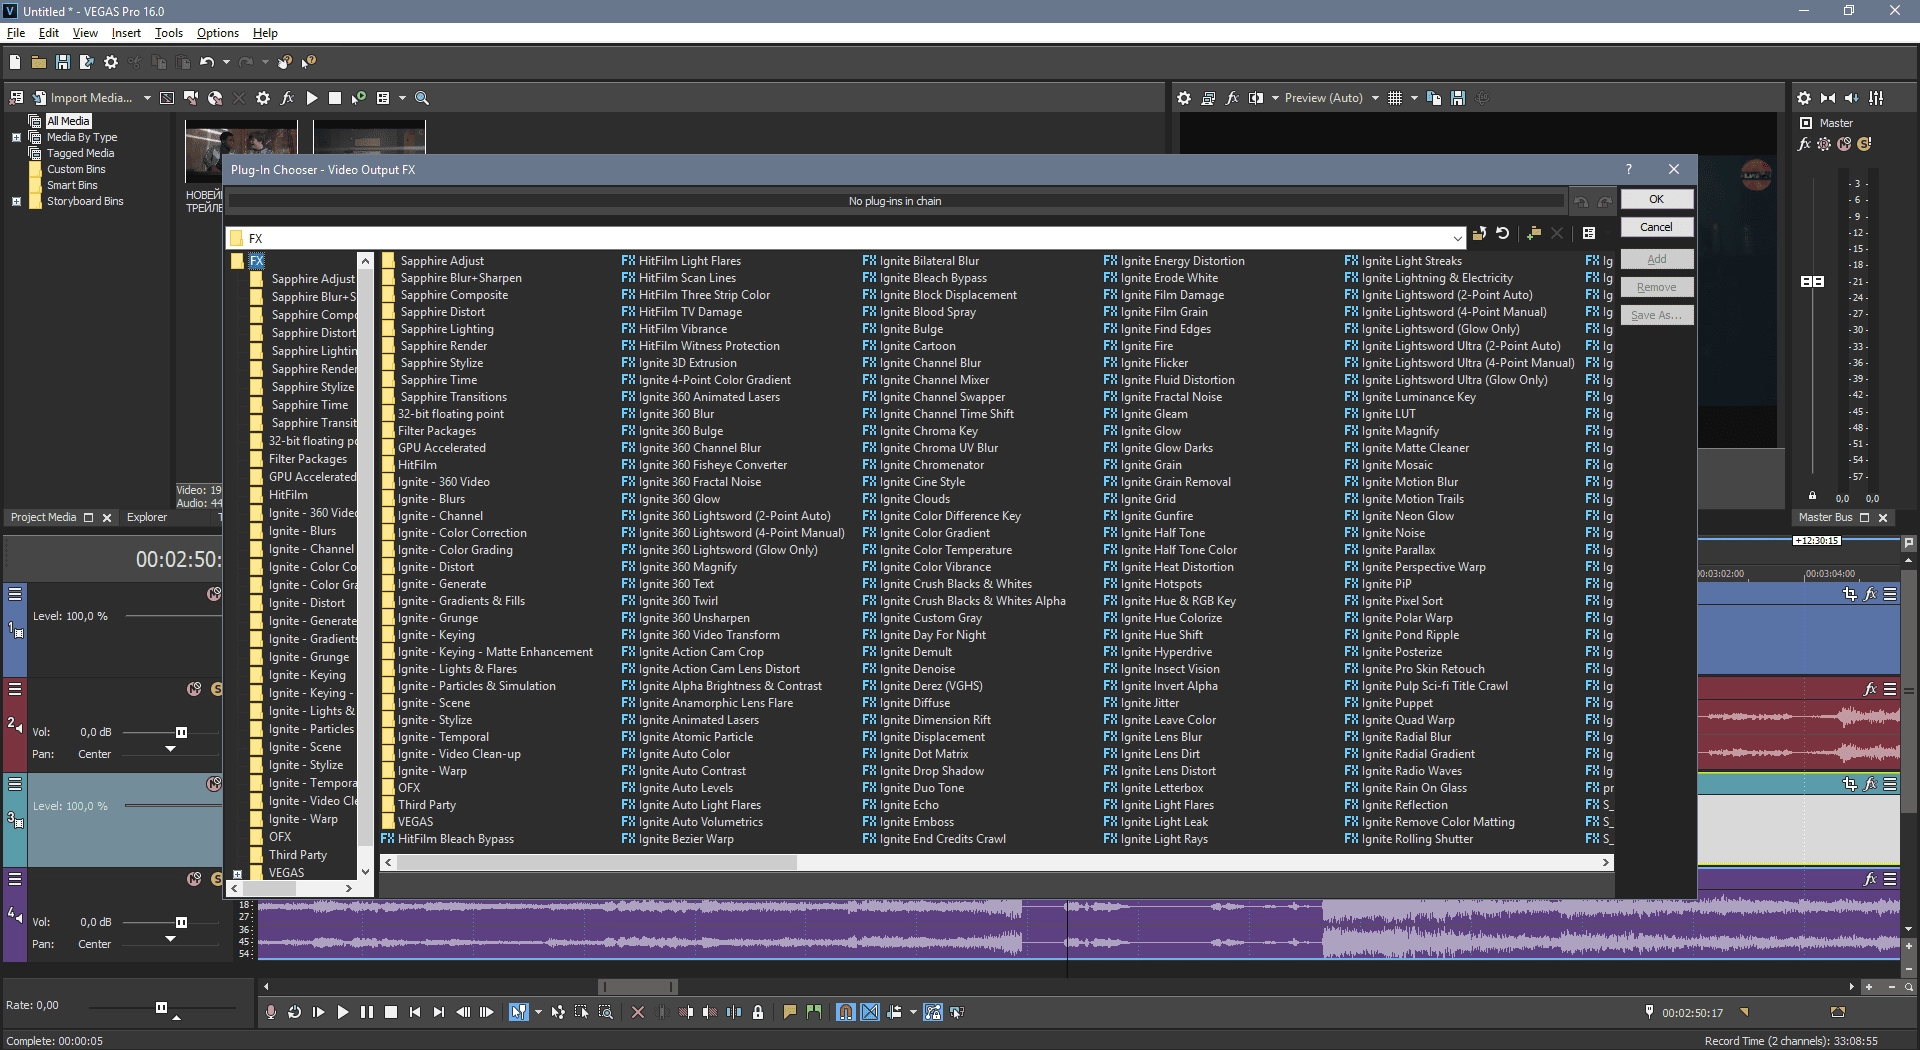
Task: Toggle Automatic Crossfades in the timeline toolbar
Action: [870, 1012]
